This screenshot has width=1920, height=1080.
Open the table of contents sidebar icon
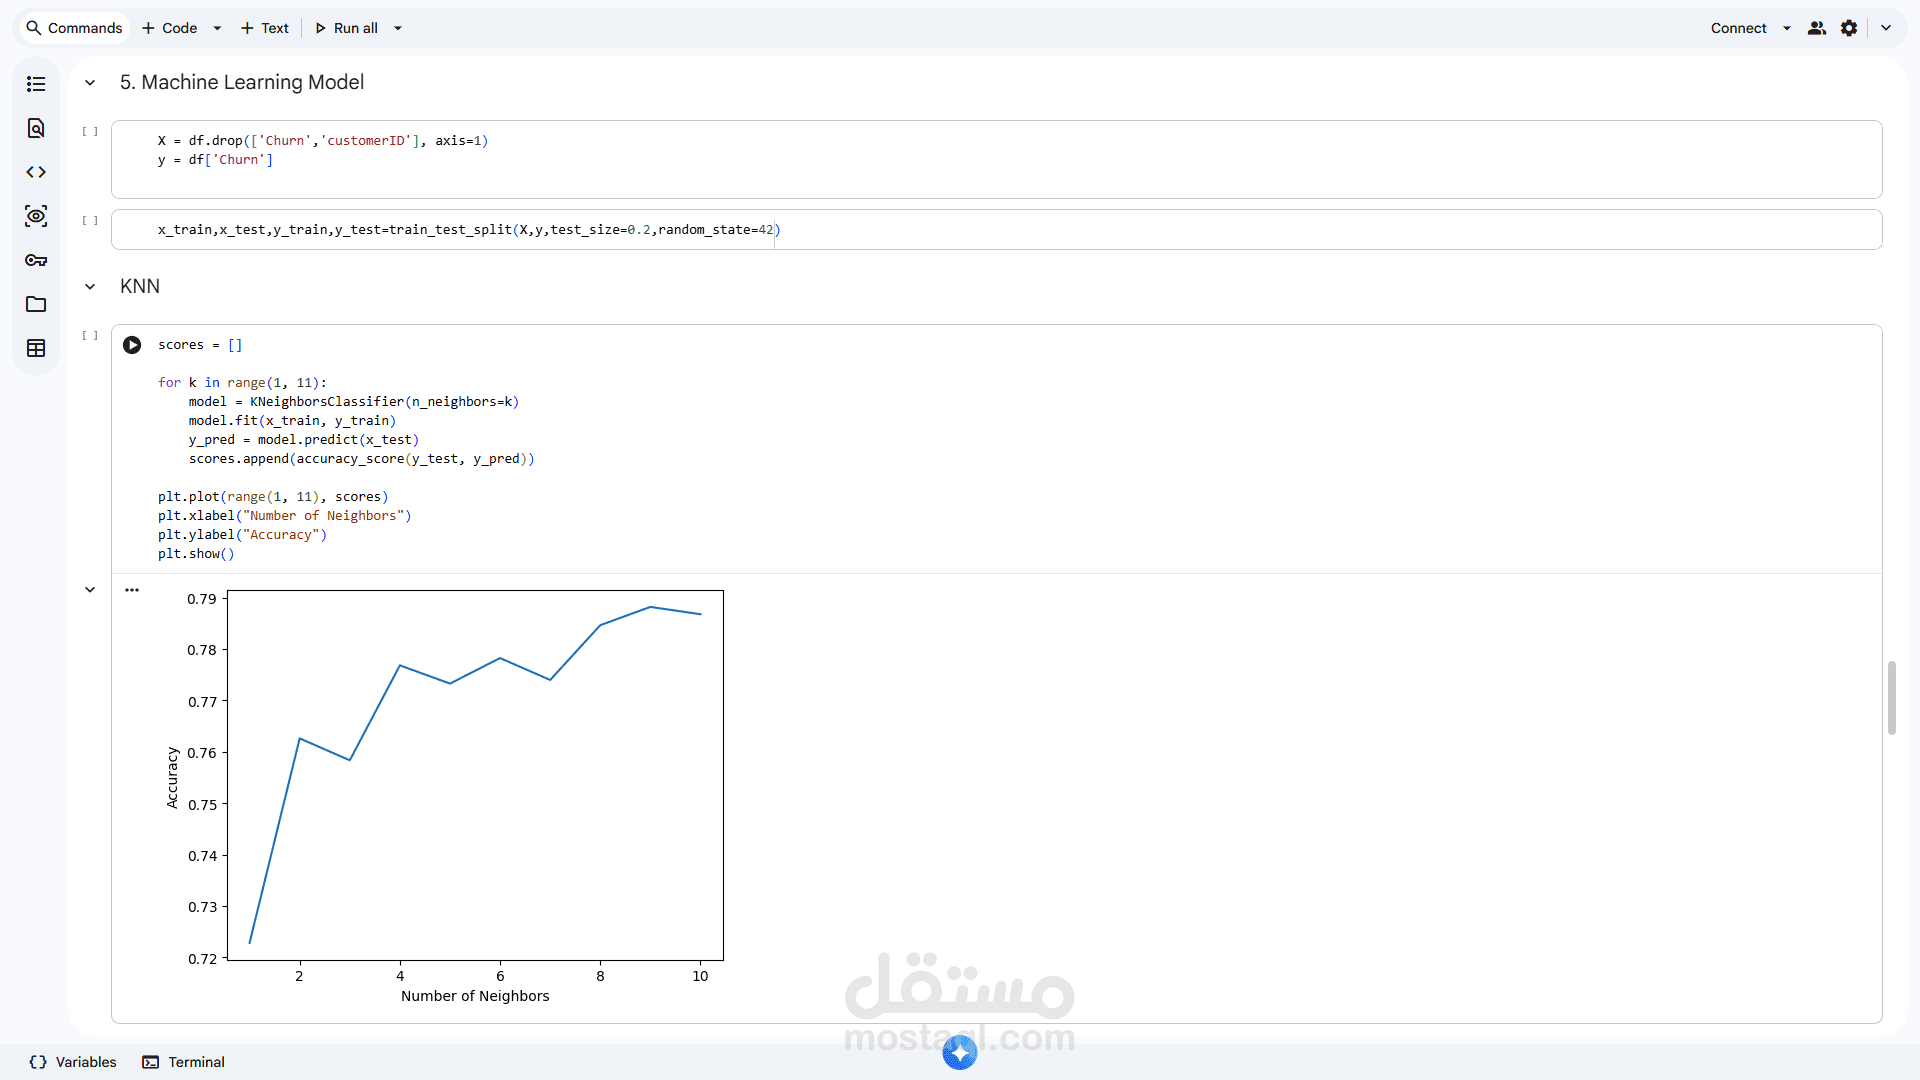[x=36, y=84]
